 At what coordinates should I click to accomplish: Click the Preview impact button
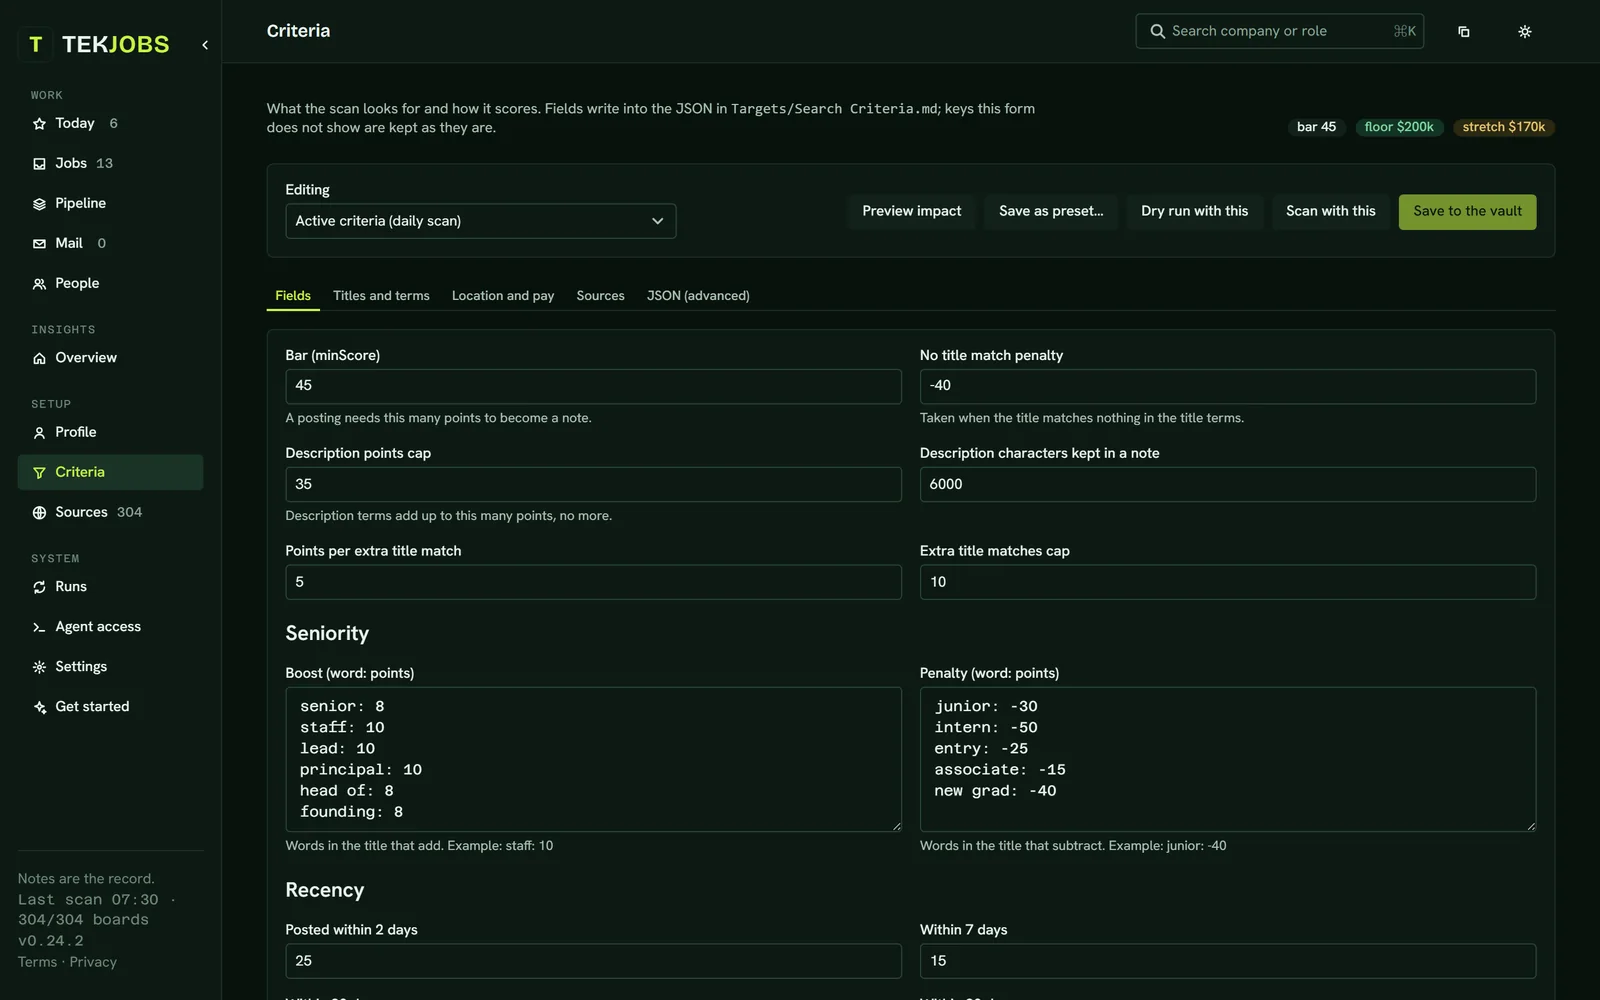[911, 211]
